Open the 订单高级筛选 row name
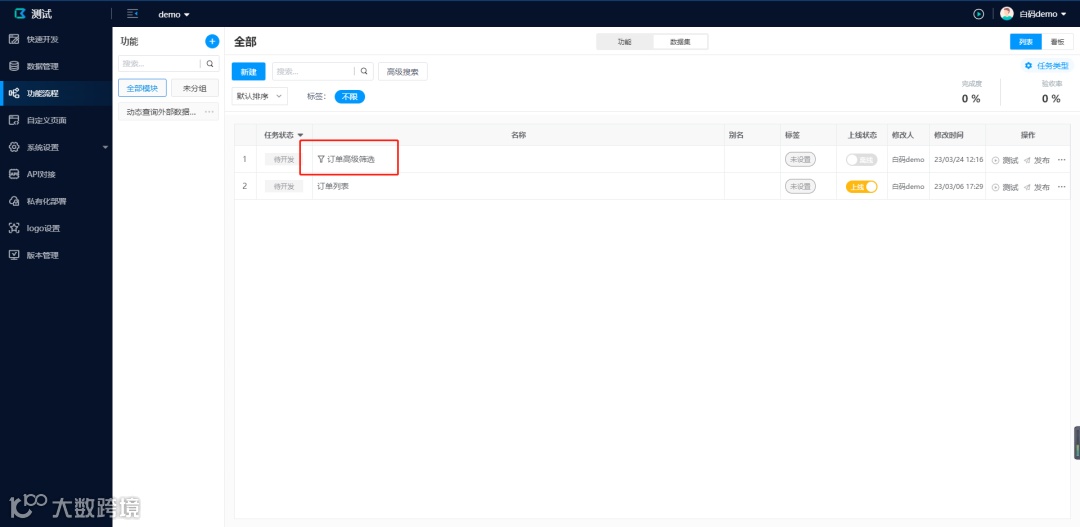 (351, 159)
